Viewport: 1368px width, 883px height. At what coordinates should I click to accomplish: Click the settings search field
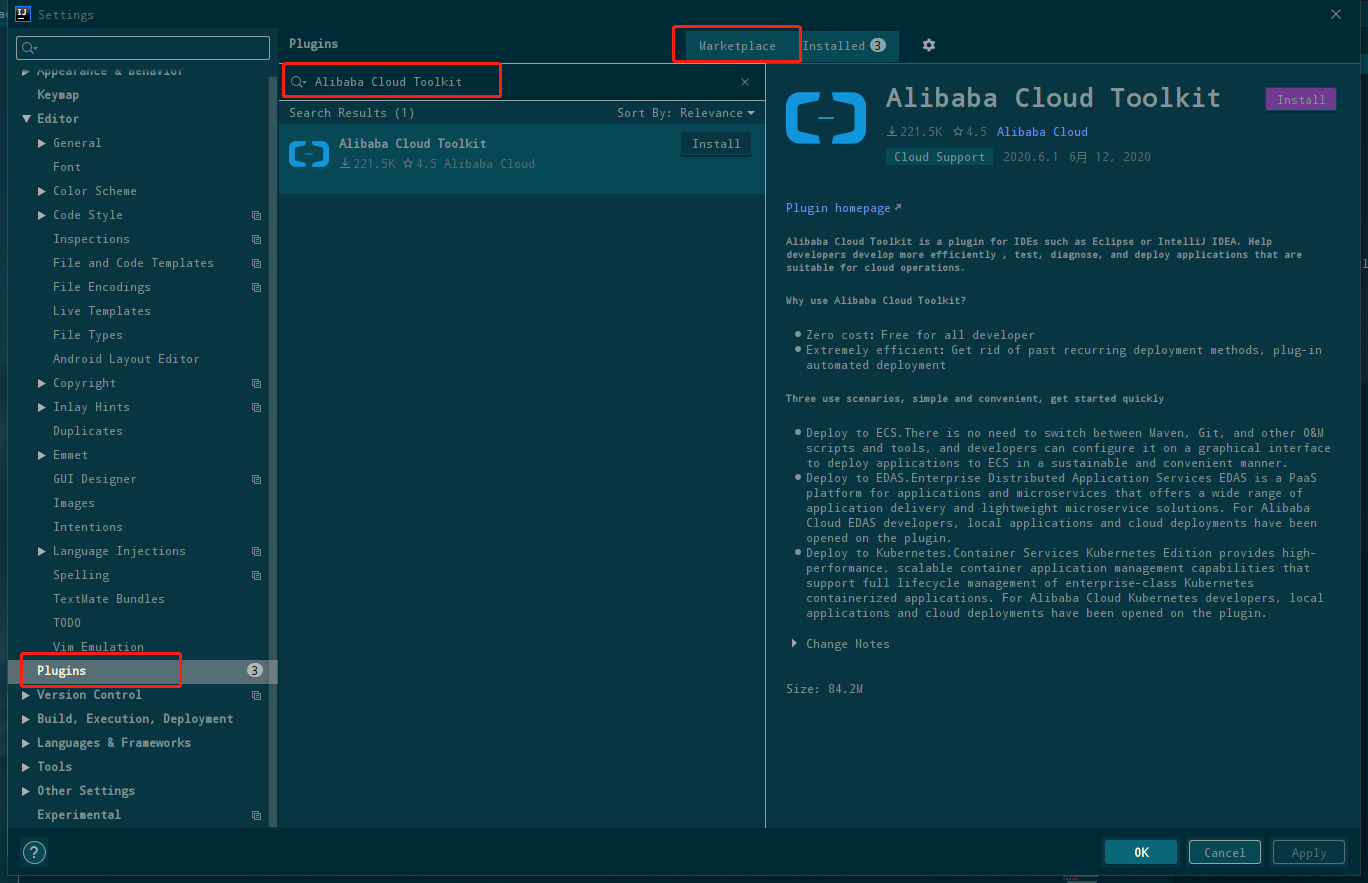pos(143,48)
